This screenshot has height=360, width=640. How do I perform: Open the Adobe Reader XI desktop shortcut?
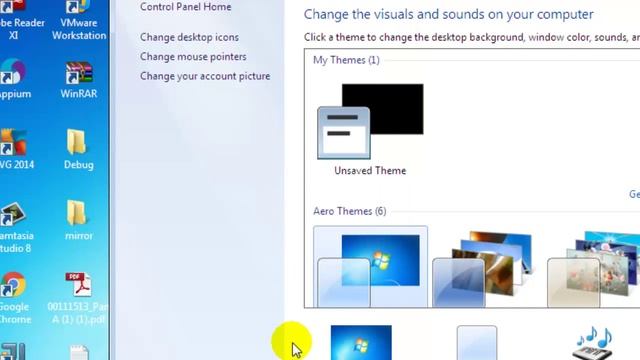point(16,20)
